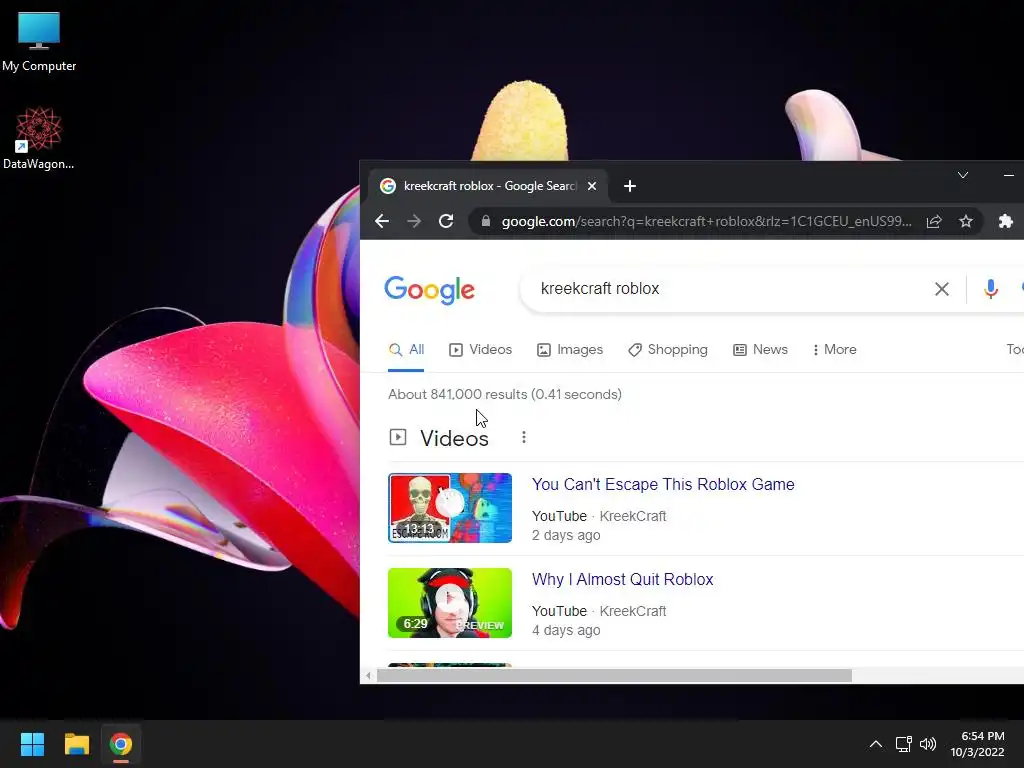
Task: Reload the Google search page
Action: pyautogui.click(x=446, y=221)
